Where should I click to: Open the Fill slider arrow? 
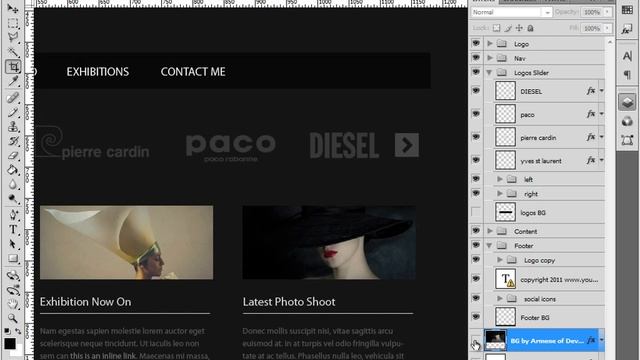tap(607, 28)
